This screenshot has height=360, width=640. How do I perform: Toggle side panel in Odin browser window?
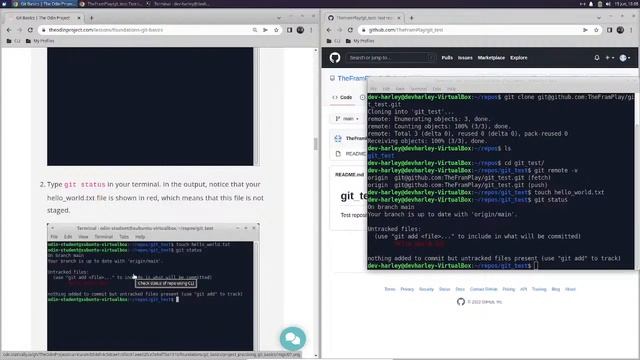pos(289,30)
